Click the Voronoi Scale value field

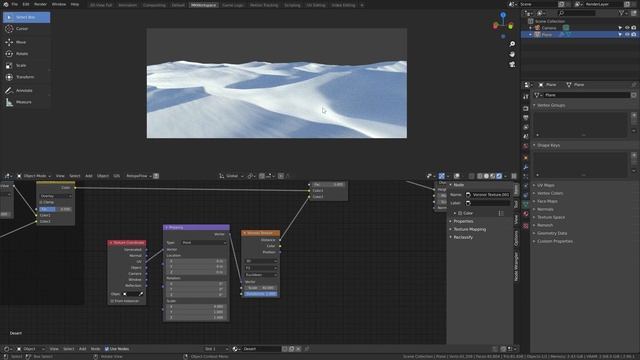[x=261, y=288]
